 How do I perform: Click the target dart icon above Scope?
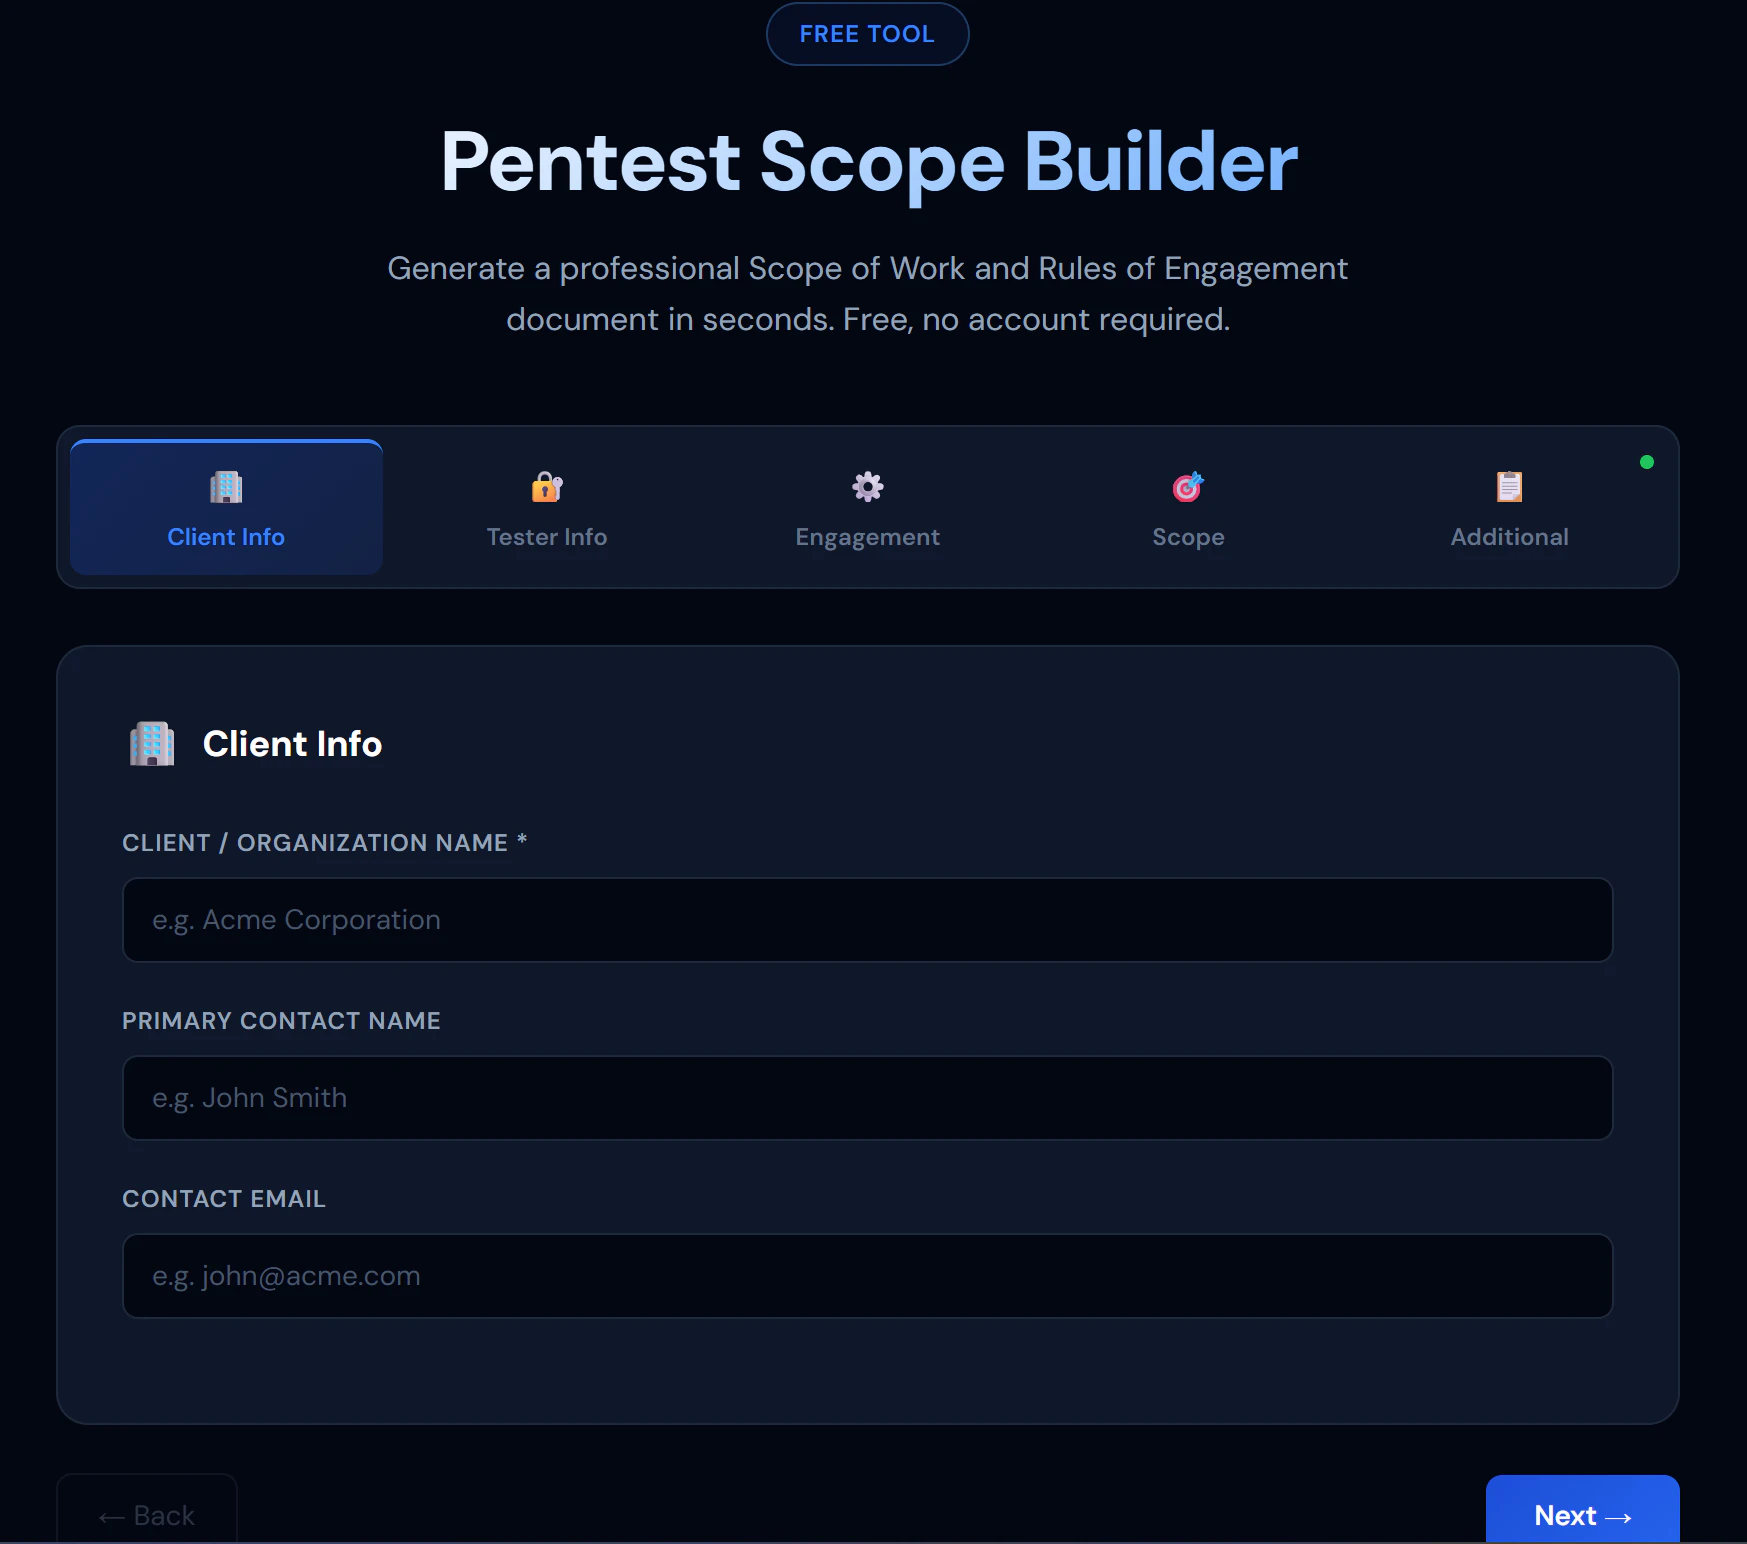pos(1188,487)
